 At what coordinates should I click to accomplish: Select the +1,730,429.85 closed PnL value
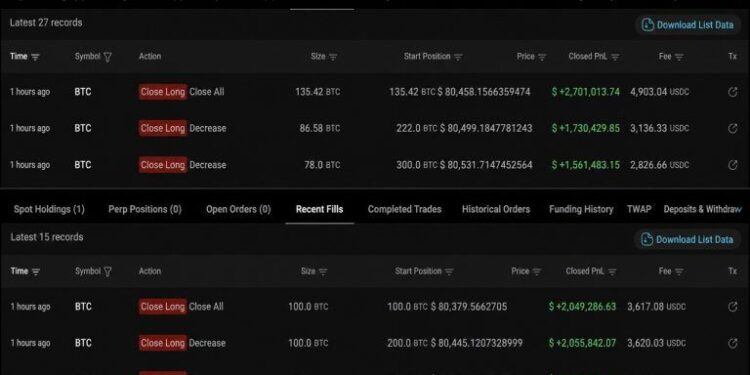(x=585, y=128)
